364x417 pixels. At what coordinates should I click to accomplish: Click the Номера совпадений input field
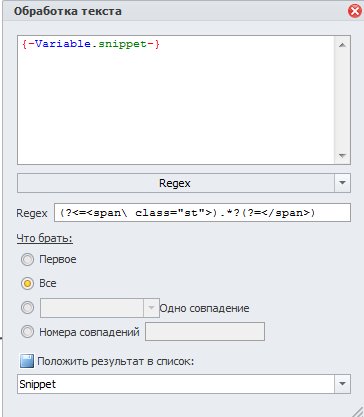tap(205, 332)
